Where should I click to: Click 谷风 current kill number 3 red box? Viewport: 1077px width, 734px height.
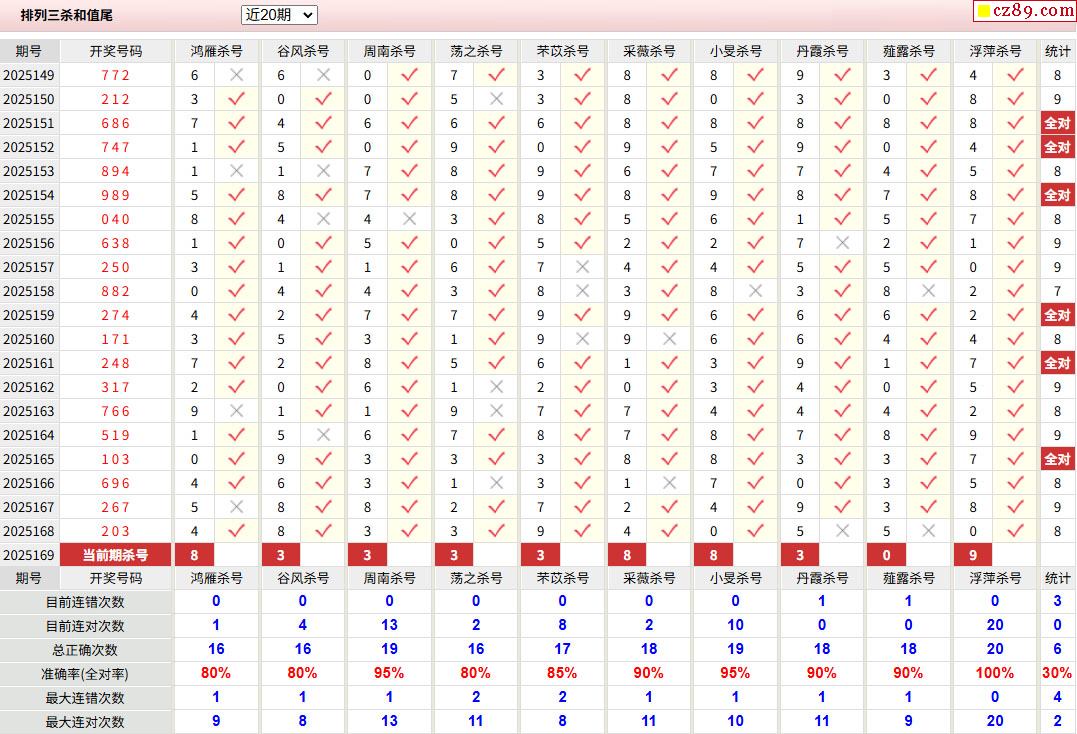281,555
